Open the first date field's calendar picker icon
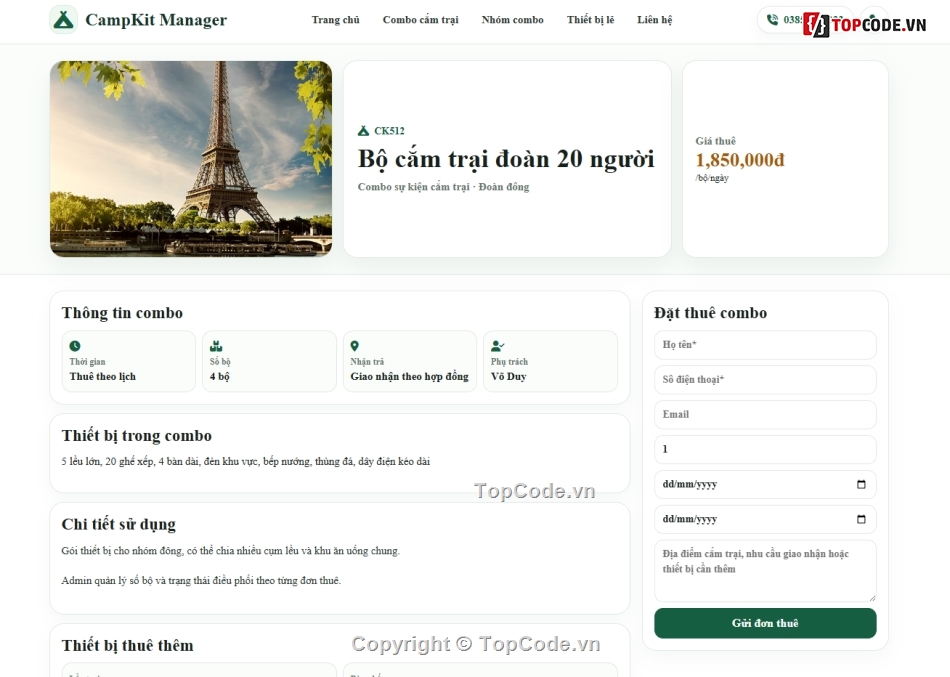The width and height of the screenshot is (950, 677). point(862,484)
